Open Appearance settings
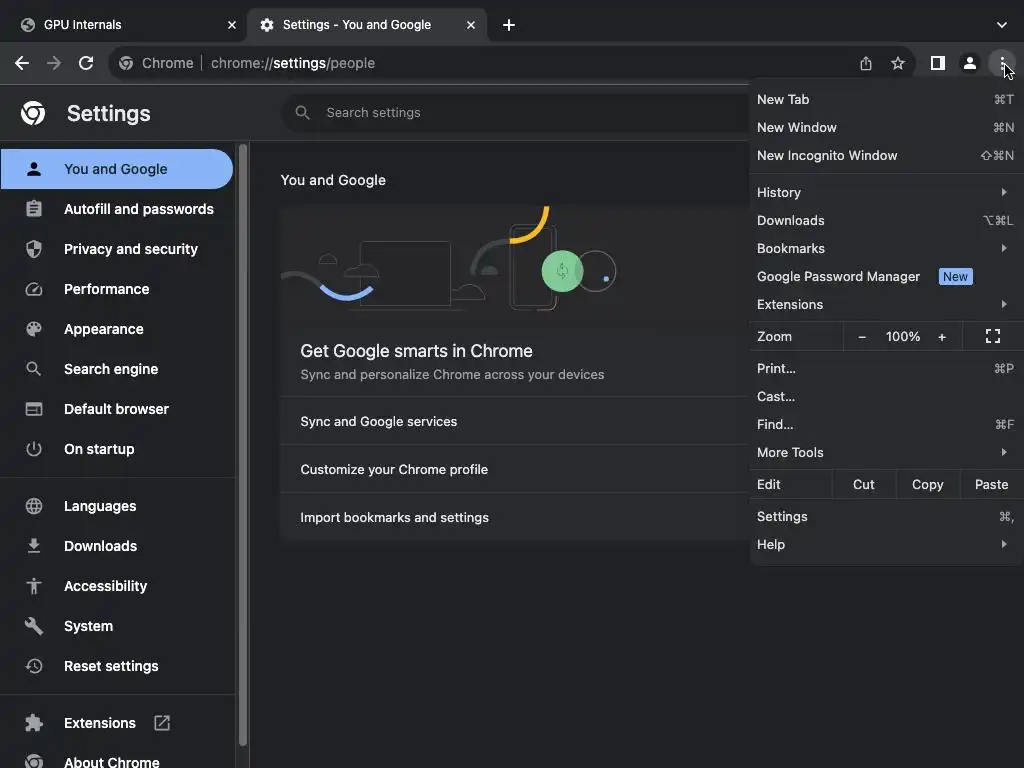This screenshot has height=768, width=1024. pyautogui.click(x=116, y=329)
